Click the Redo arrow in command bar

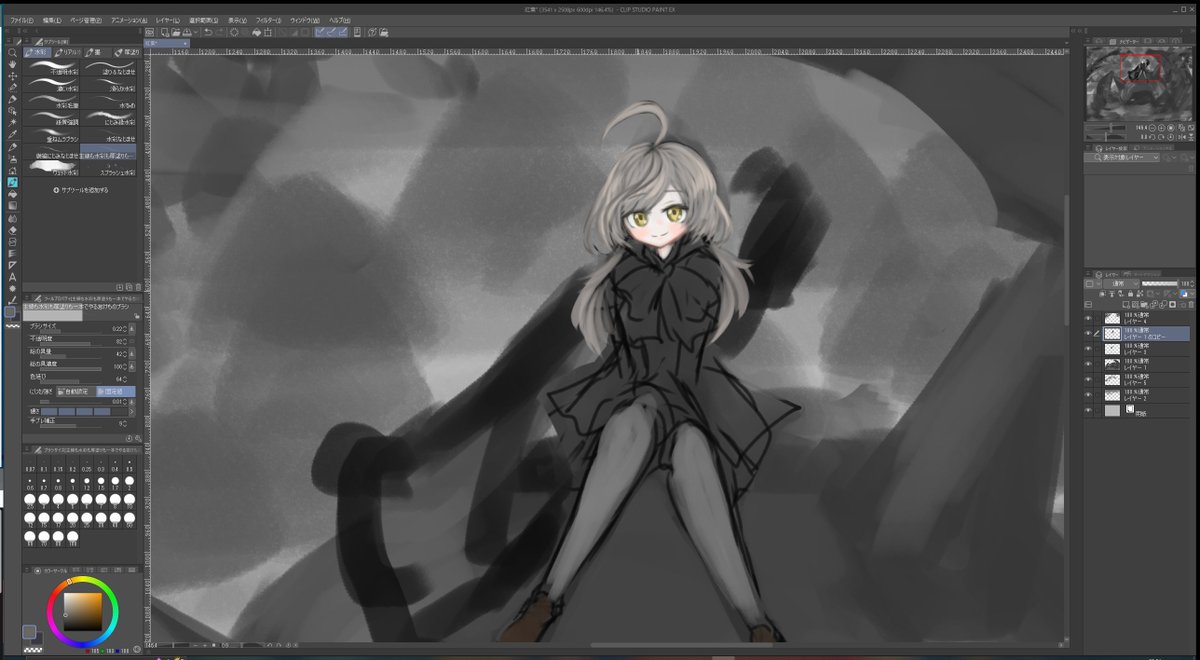220,32
